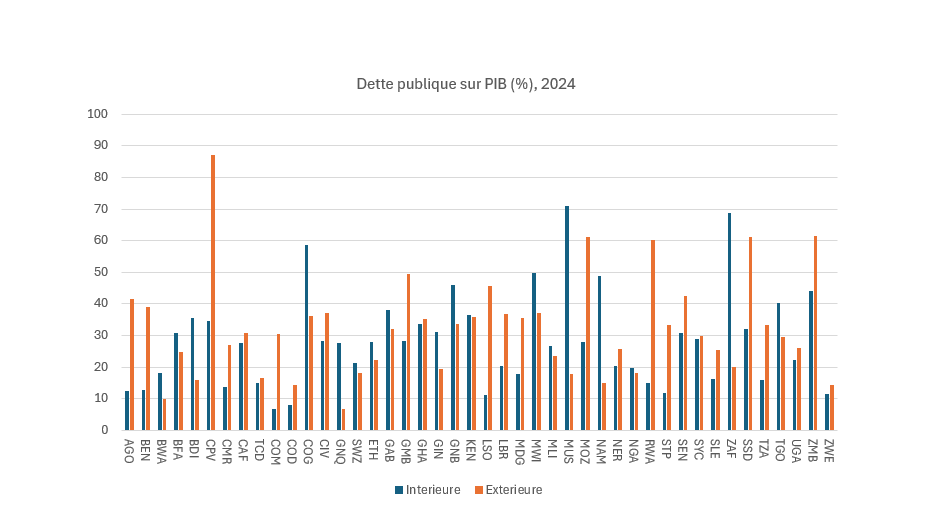Select the blue MUS bar
The image size is (947, 515).
567,318
